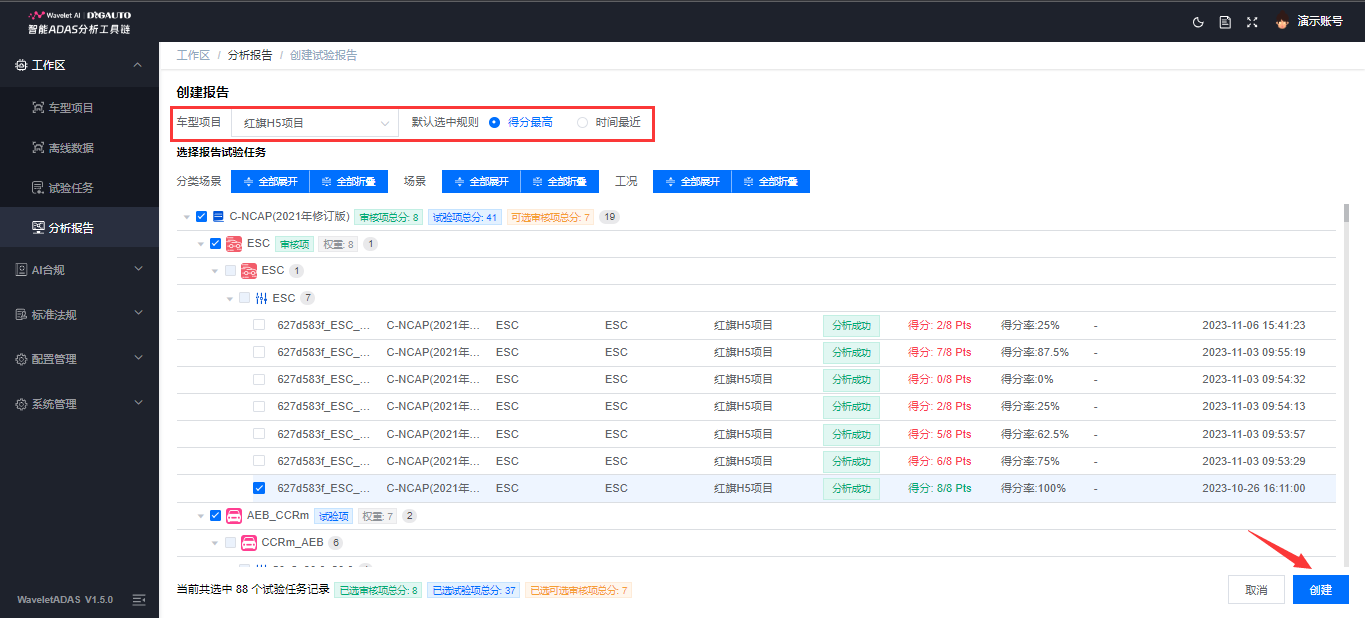The height and width of the screenshot is (618, 1365).
Task: Check the task row scored 2/8 on 2023-11-06
Action: 259,325
